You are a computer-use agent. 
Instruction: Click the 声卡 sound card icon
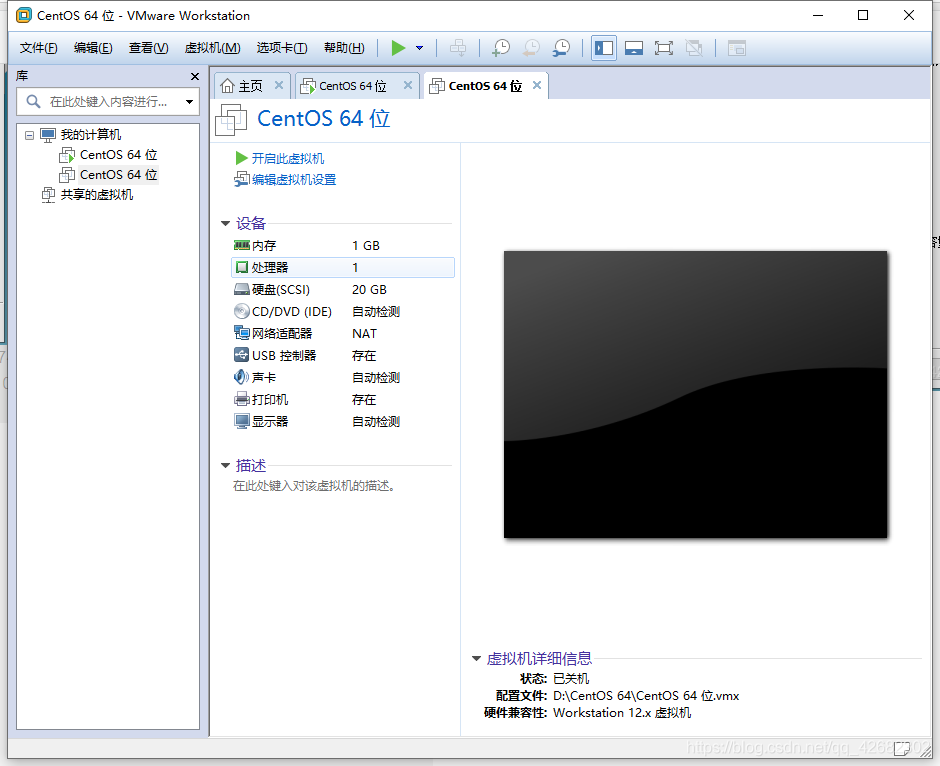[242, 377]
